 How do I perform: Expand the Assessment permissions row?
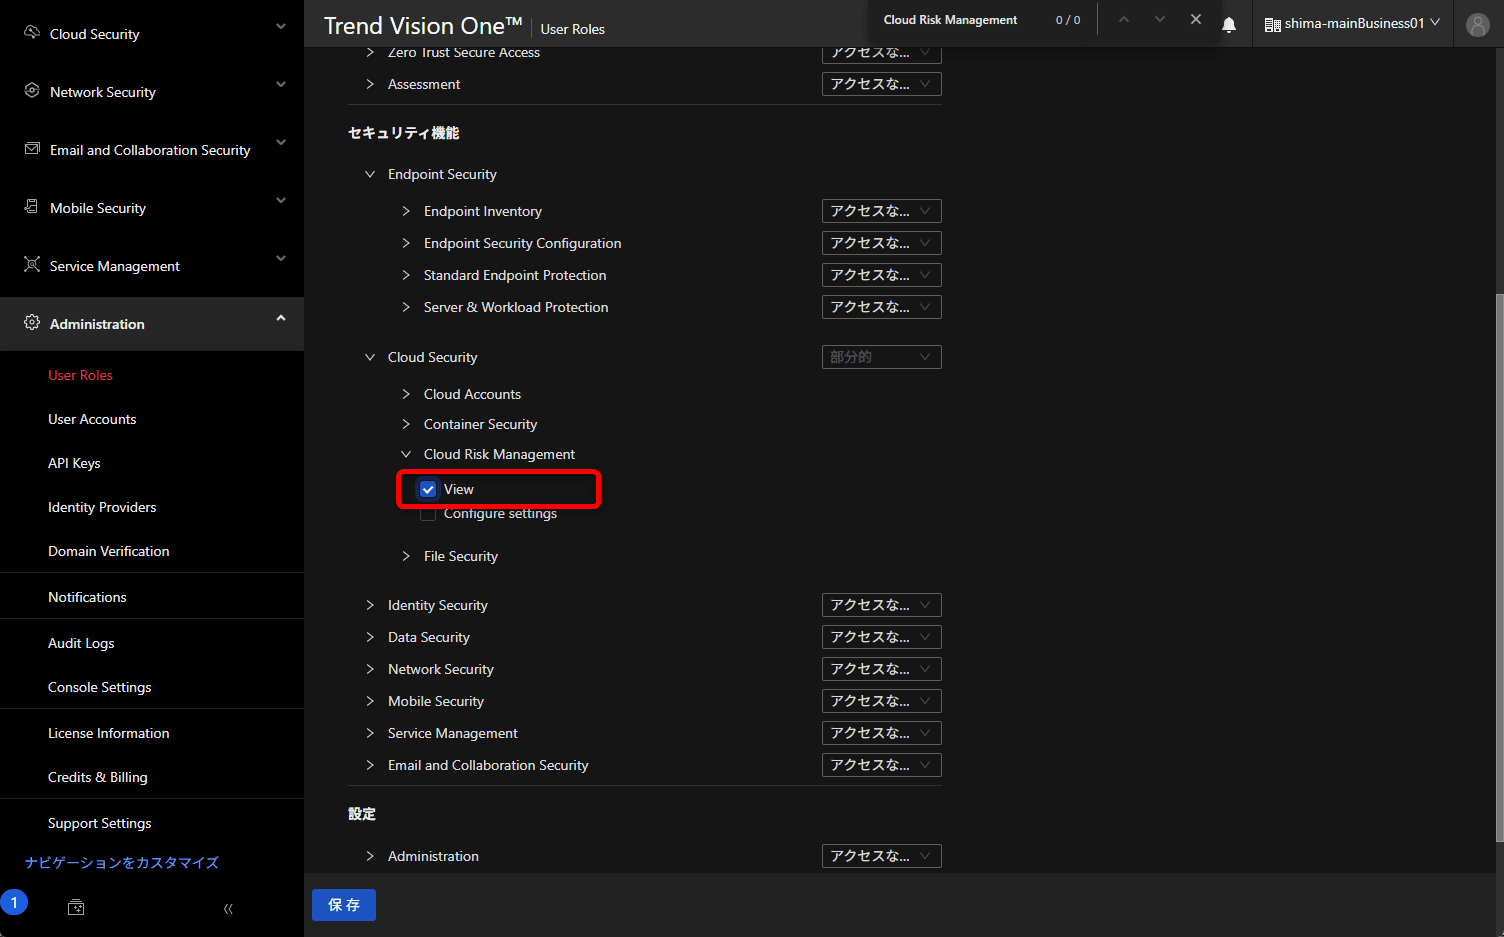point(370,84)
